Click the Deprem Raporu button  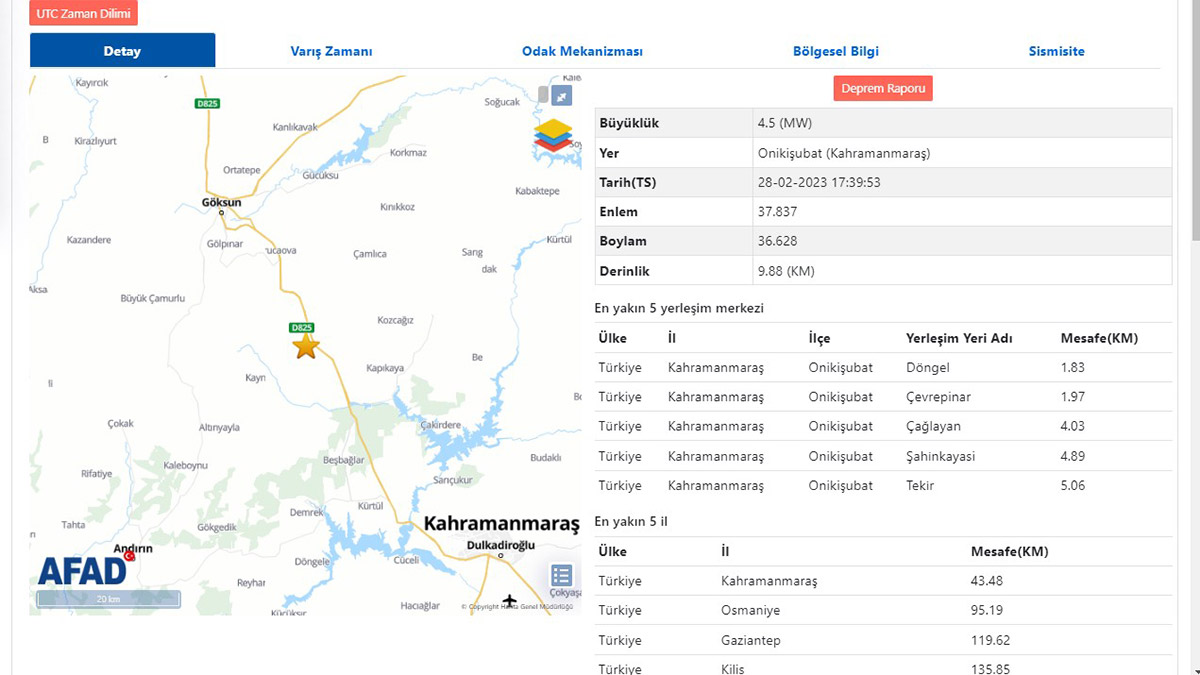click(x=883, y=88)
